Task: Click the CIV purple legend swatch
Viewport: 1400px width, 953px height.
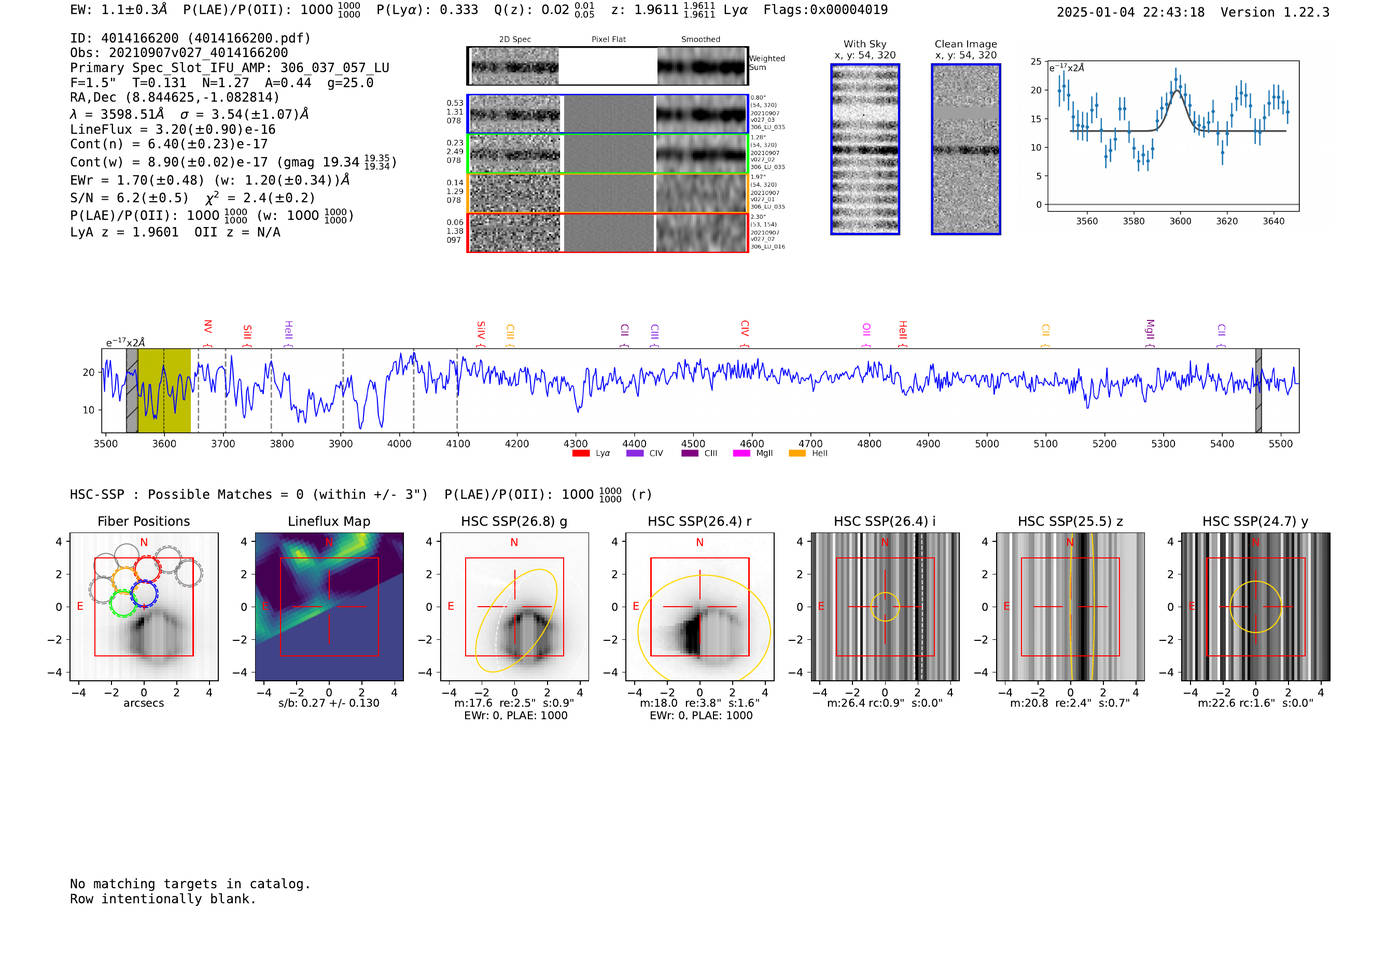Action: pyautogui.click(x=635, y=454)
